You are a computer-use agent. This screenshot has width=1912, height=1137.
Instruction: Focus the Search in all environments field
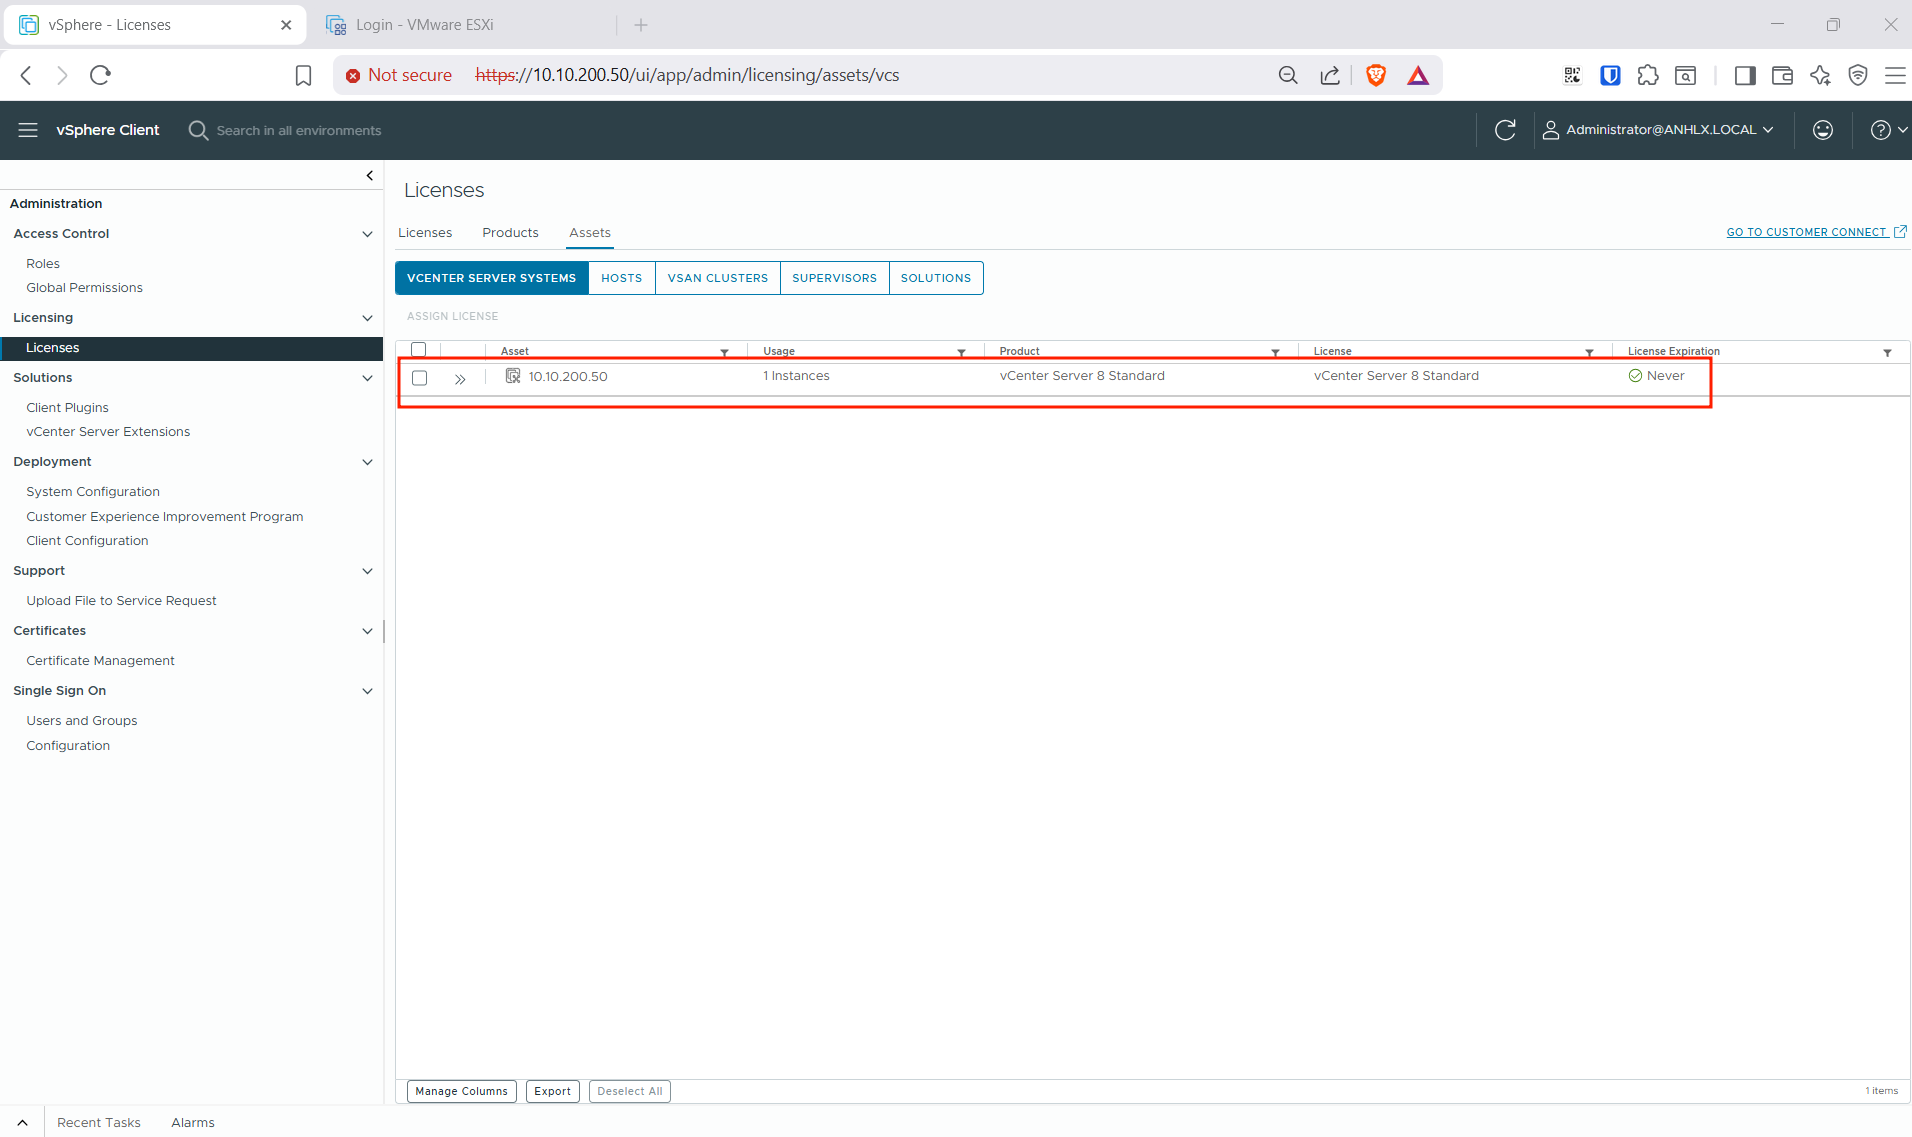click(x=299, y=130)
